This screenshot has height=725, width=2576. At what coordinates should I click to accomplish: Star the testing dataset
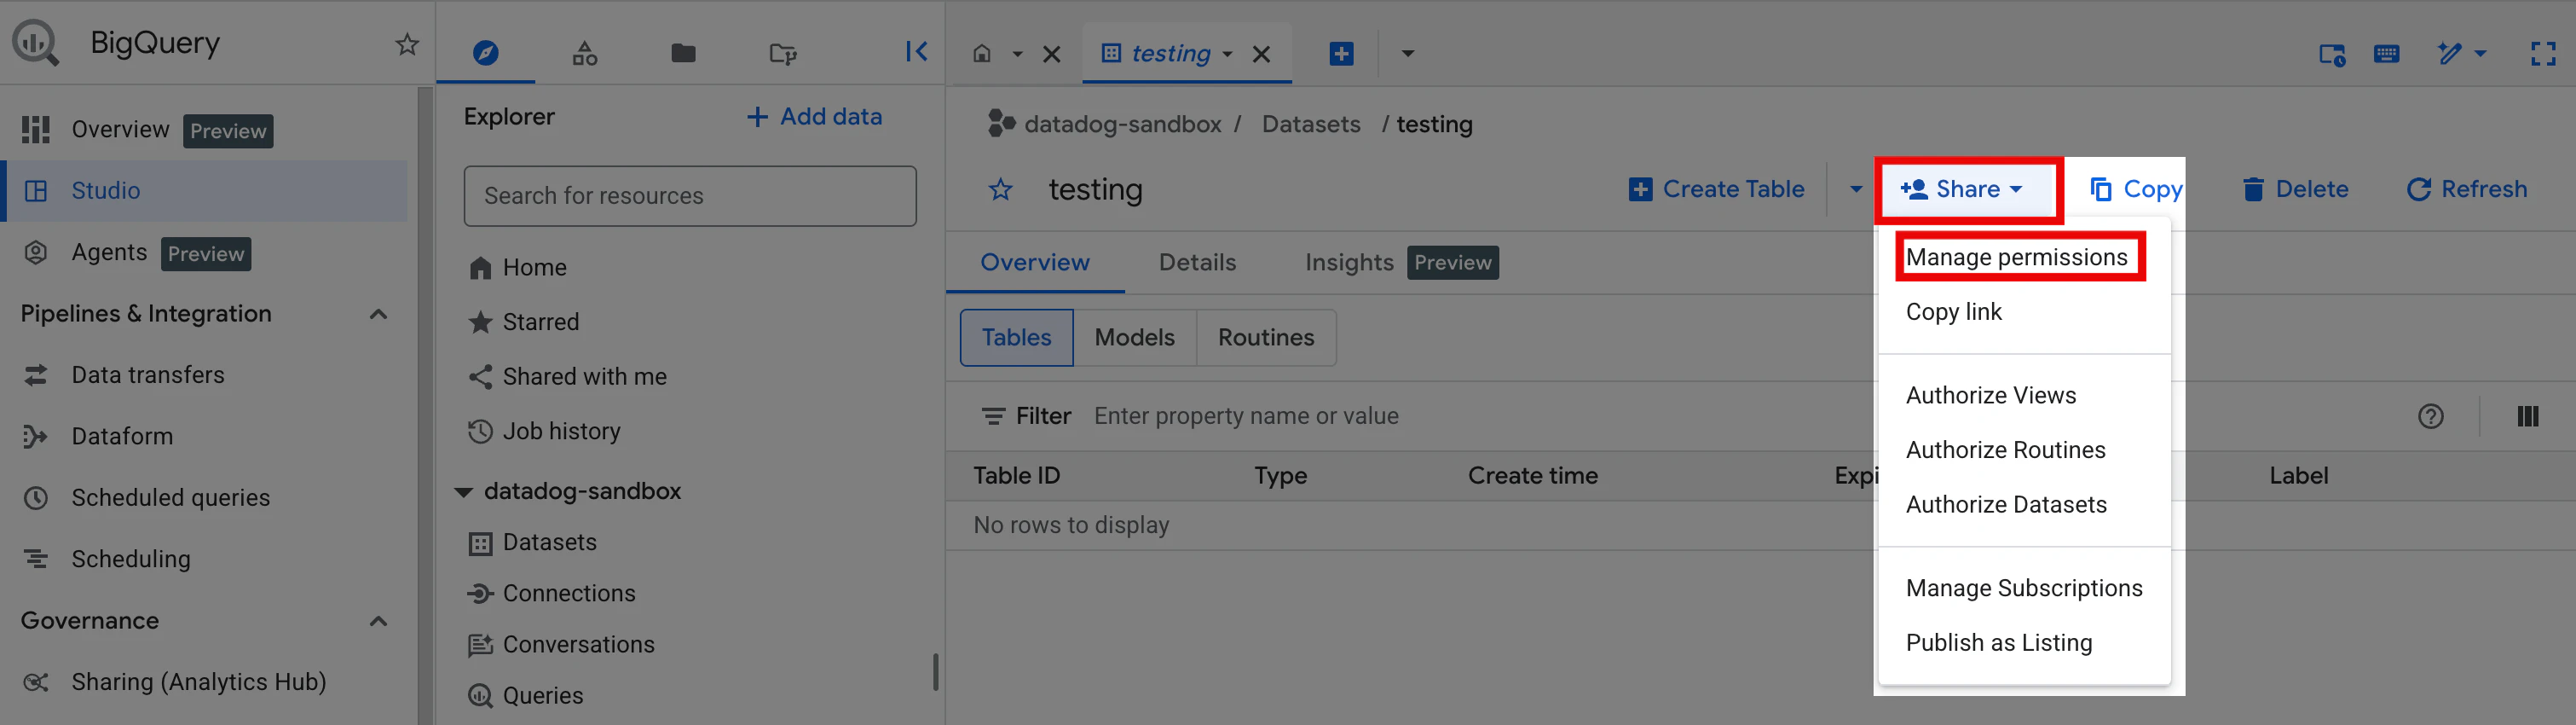click(x=1000, y=190)
